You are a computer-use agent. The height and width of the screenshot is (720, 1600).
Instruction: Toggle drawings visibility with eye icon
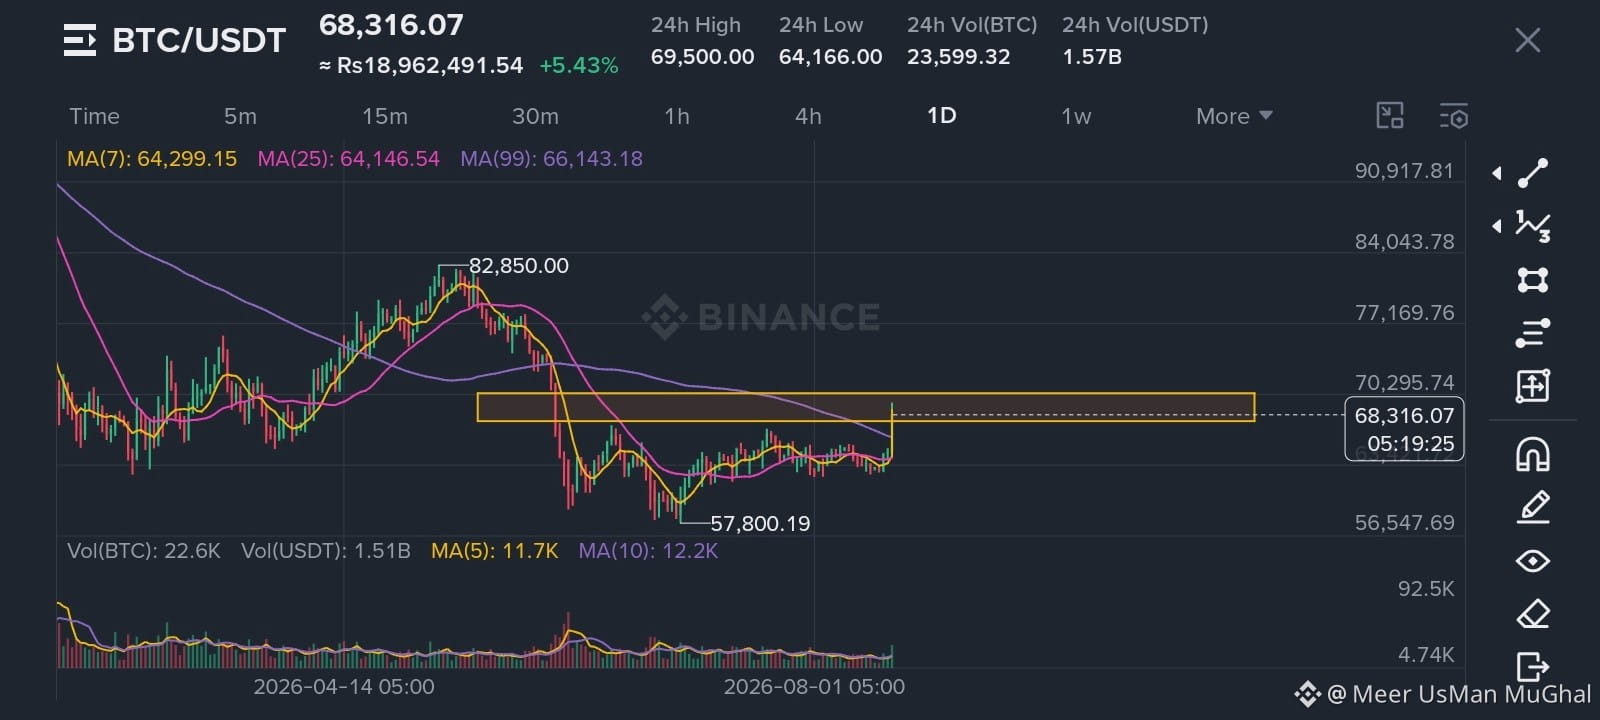coord(1533,561)
